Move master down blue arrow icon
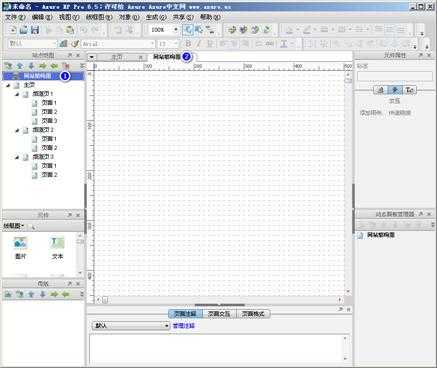The width and height of the screenshot is (437, 368). (42, 294)
